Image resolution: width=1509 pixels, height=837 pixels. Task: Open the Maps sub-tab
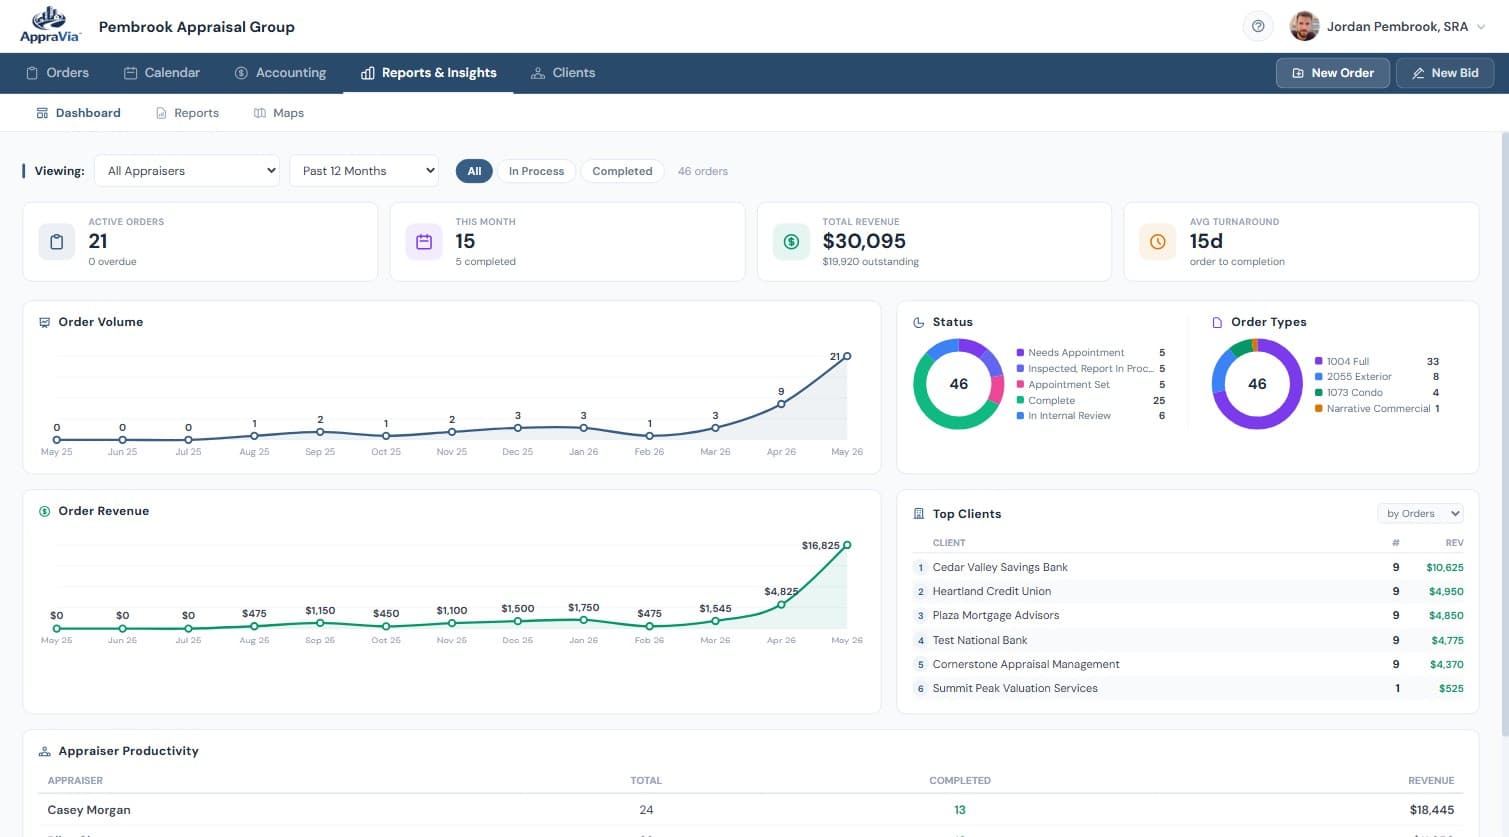(x=279, y=113)
